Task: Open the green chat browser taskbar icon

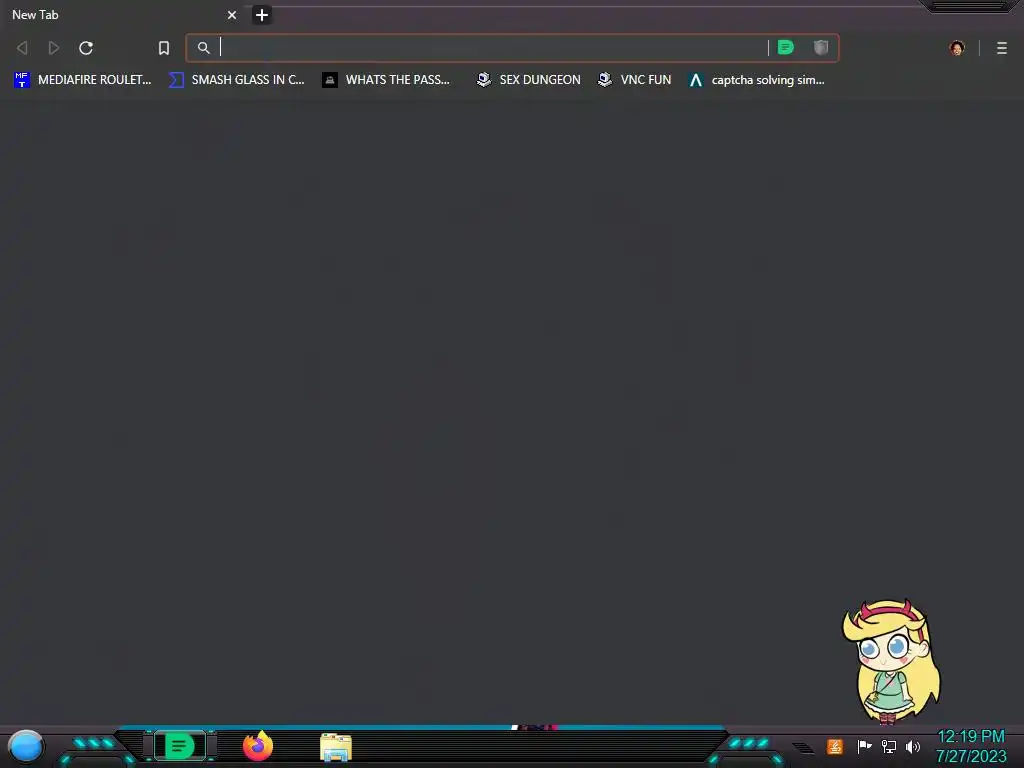Action: click(180, 746)
